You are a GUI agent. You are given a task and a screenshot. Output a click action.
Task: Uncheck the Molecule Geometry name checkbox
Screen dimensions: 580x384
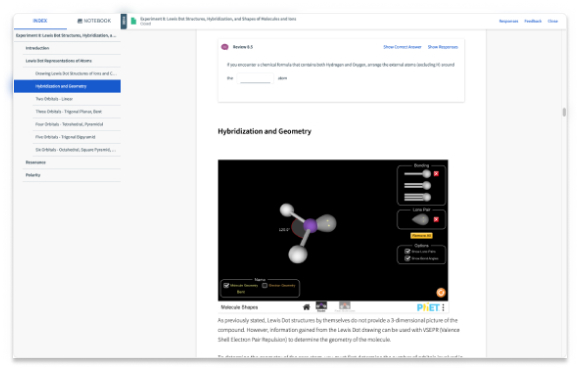pos(226,285)
